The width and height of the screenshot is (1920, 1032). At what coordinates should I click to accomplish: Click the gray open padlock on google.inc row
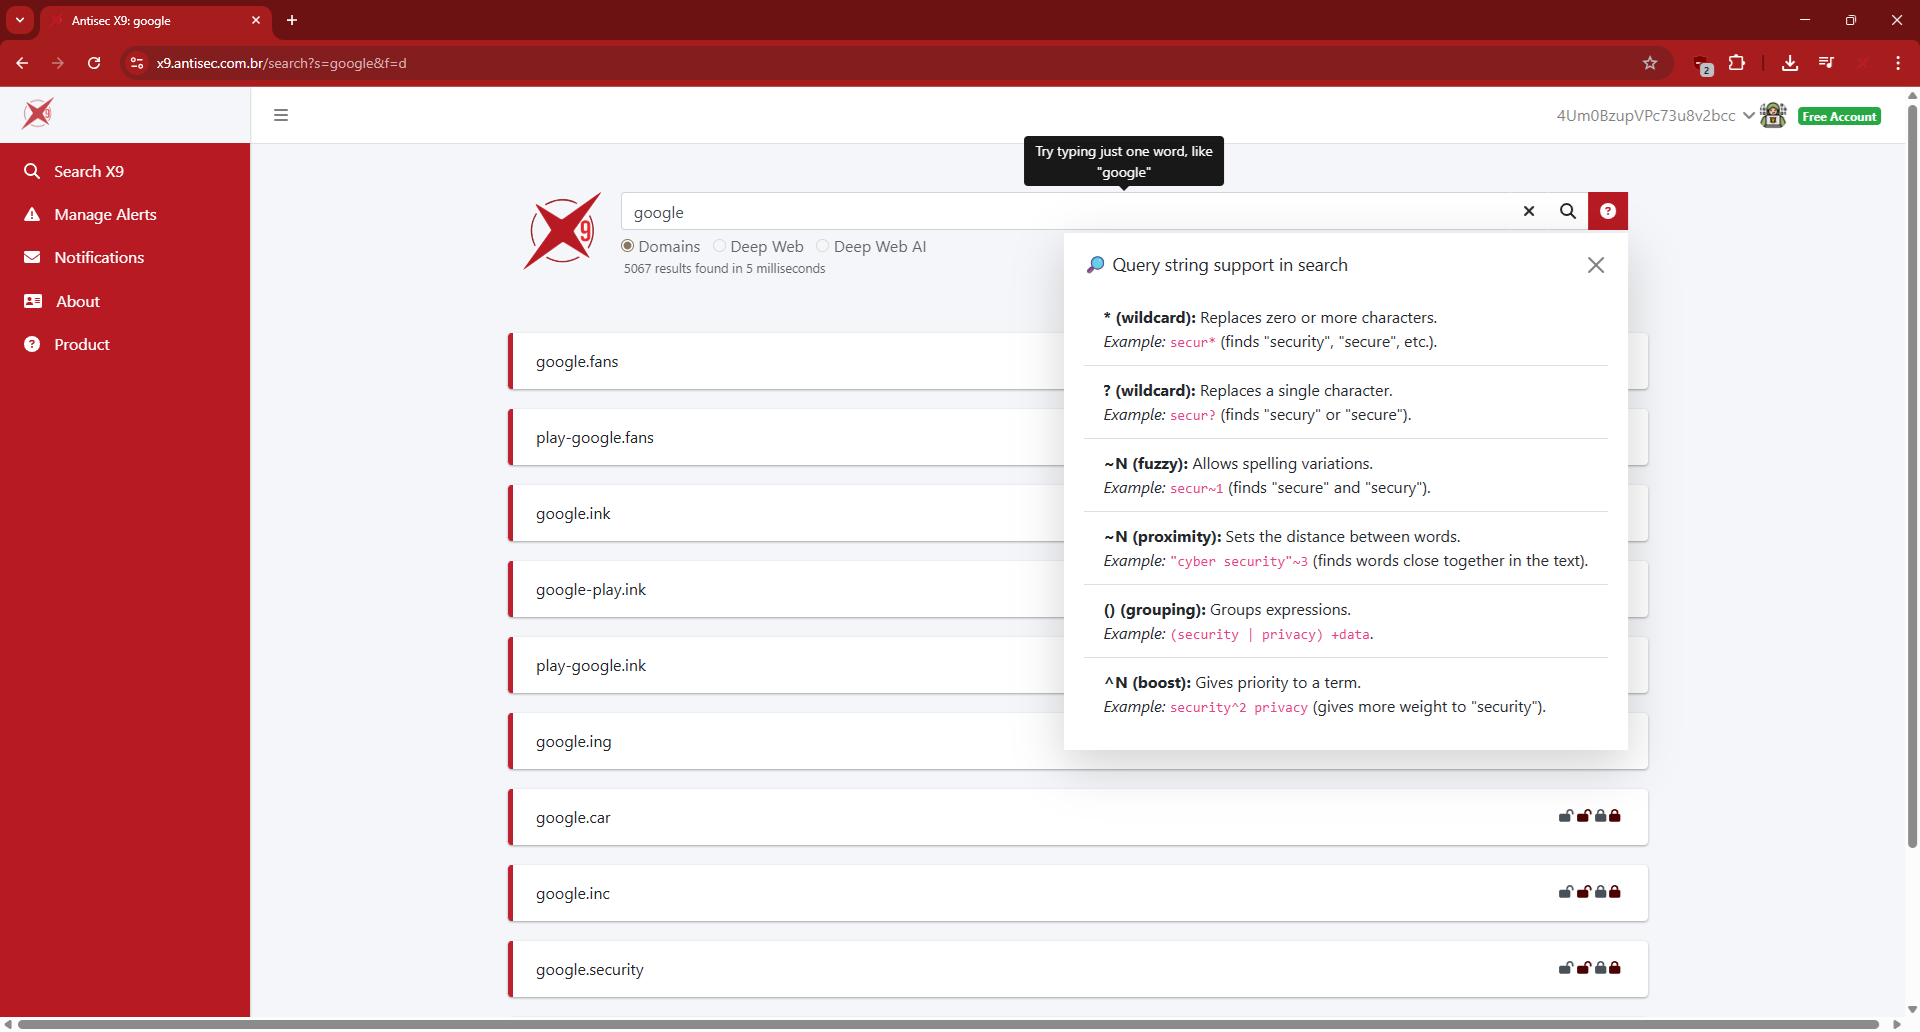click(x=1566, y=892)
